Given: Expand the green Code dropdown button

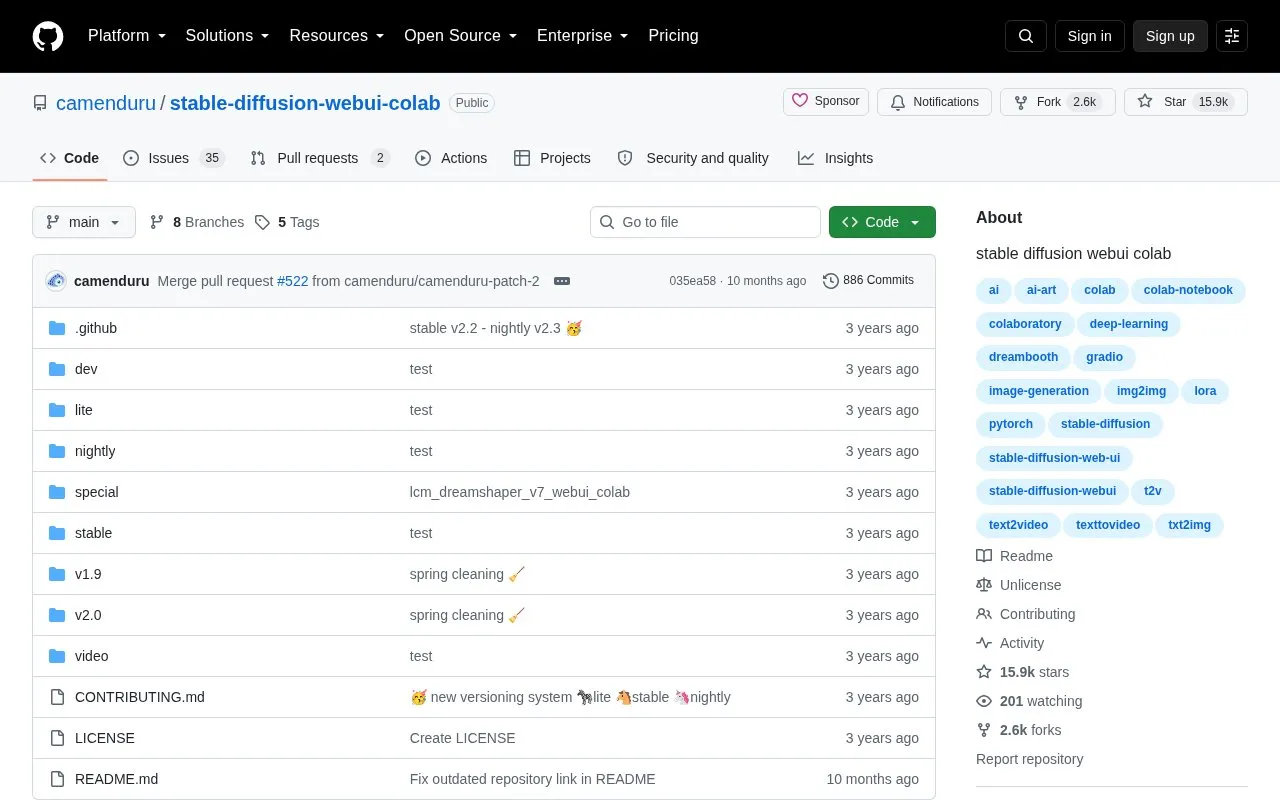Looking at the screenshot, I should click(x=882, y=222).
